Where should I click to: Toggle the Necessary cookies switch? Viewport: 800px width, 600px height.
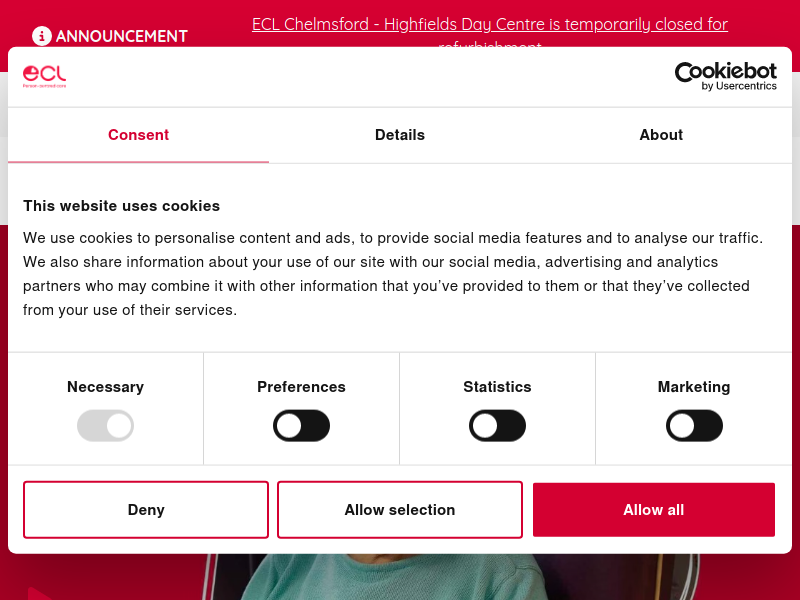(106, 426)
